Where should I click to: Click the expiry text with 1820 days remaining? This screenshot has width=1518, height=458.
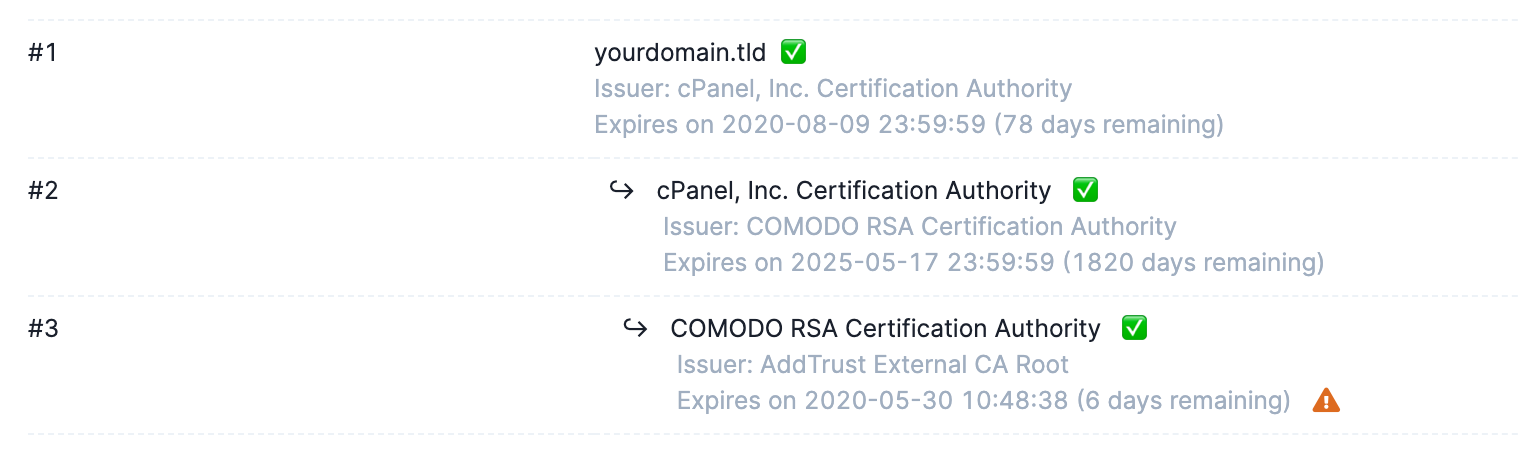tap(994, 263)
